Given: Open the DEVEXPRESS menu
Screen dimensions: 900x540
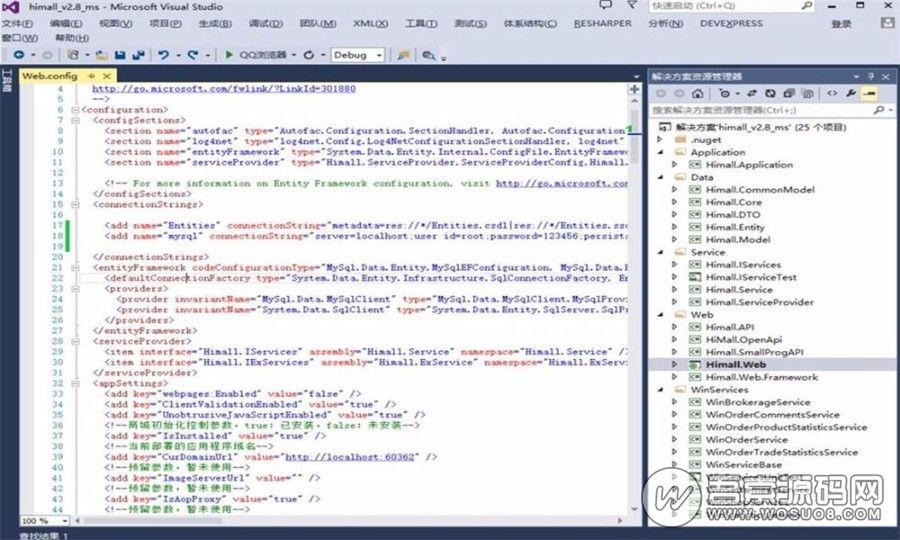Looking at the screenshot, I should tap(730, 23).
